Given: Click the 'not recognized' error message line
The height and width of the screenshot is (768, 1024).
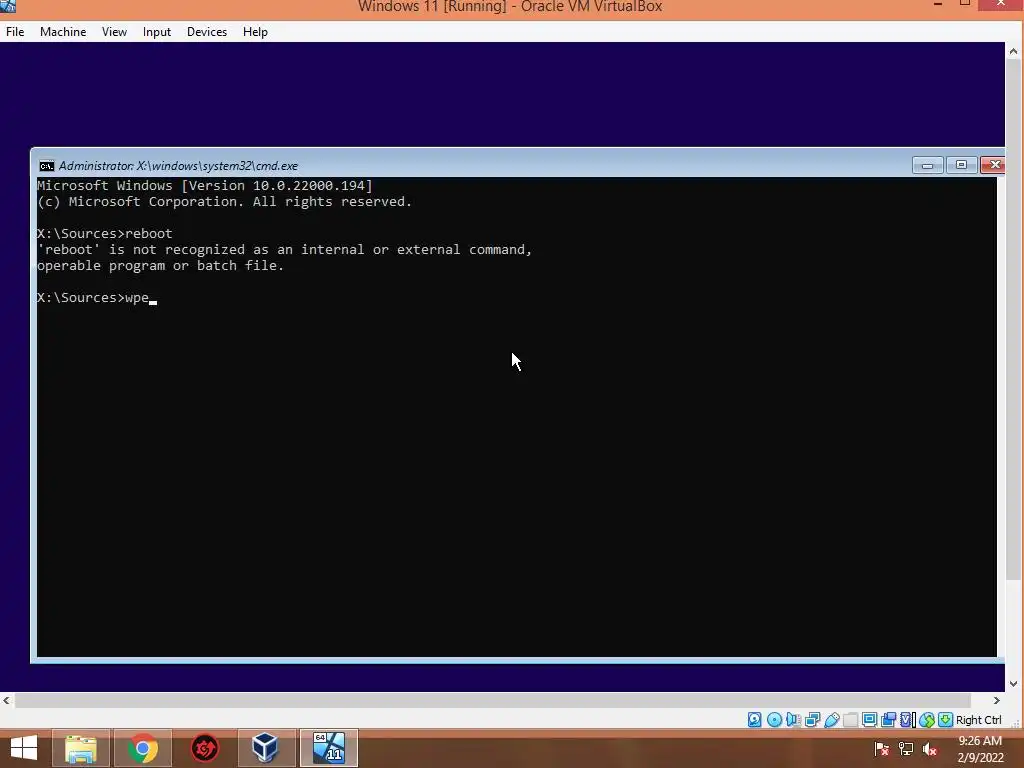Looking at the screenshot, I should (285, 249).
